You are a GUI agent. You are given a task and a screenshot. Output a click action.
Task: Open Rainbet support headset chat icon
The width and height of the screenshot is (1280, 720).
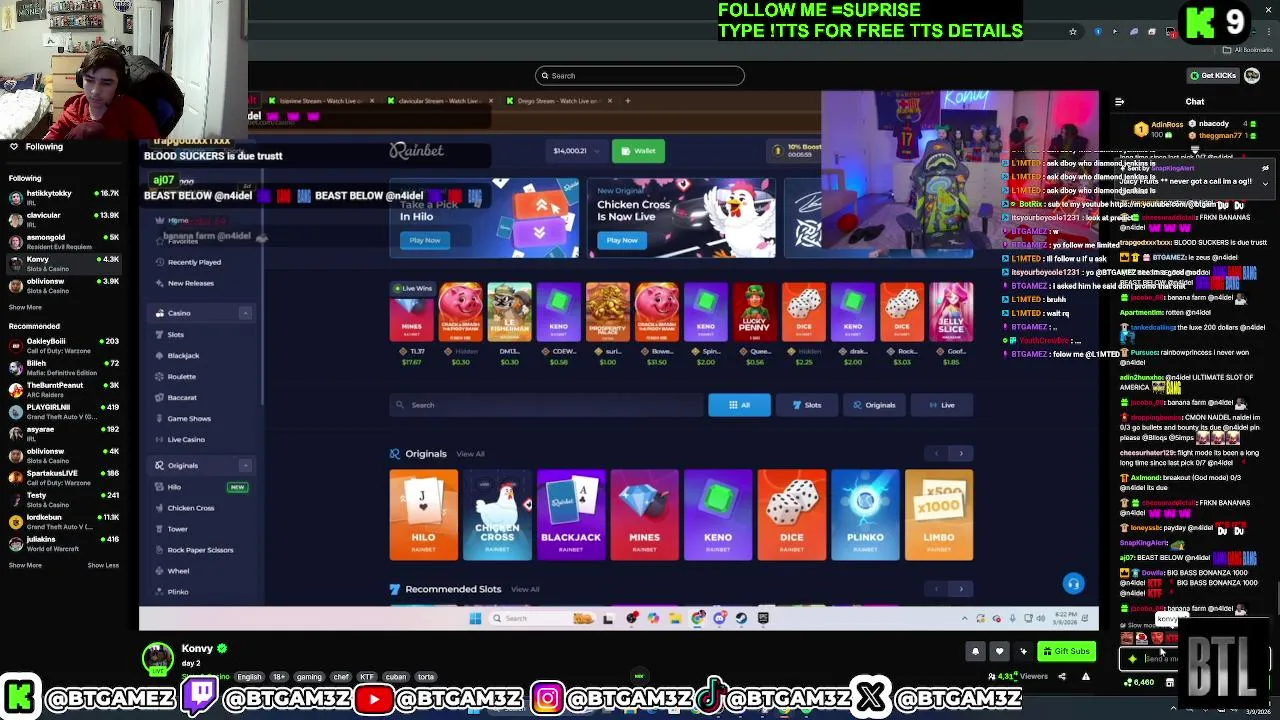(x=1073, y=584)
